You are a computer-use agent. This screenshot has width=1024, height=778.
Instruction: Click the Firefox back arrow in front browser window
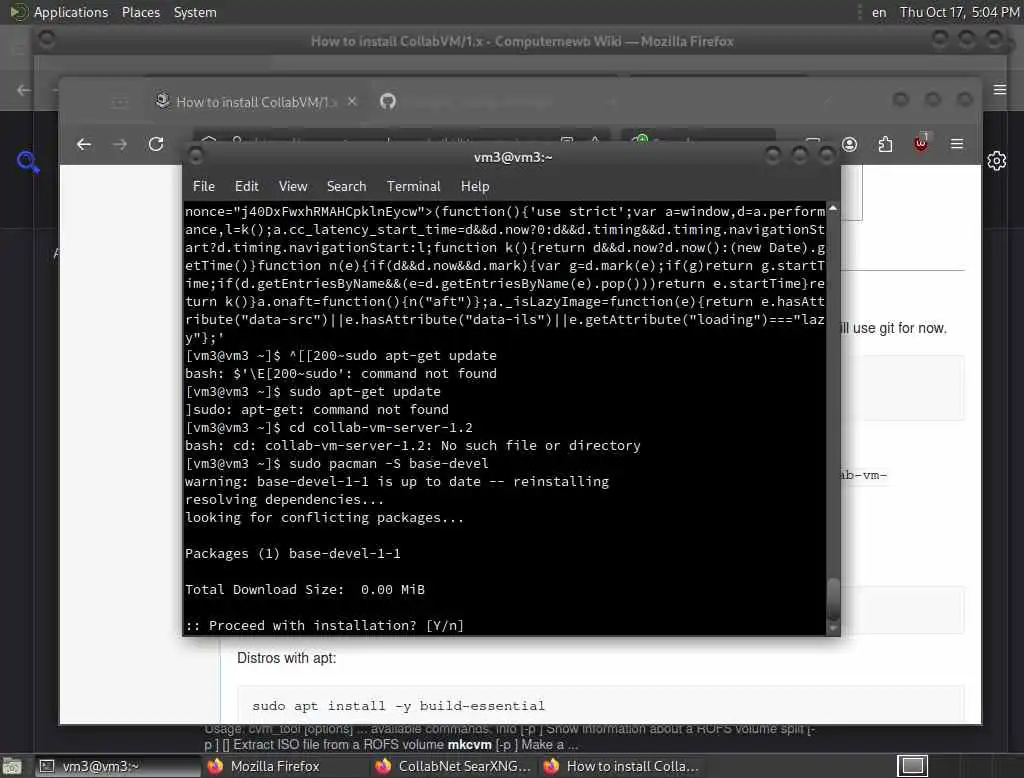coord(84,144)
